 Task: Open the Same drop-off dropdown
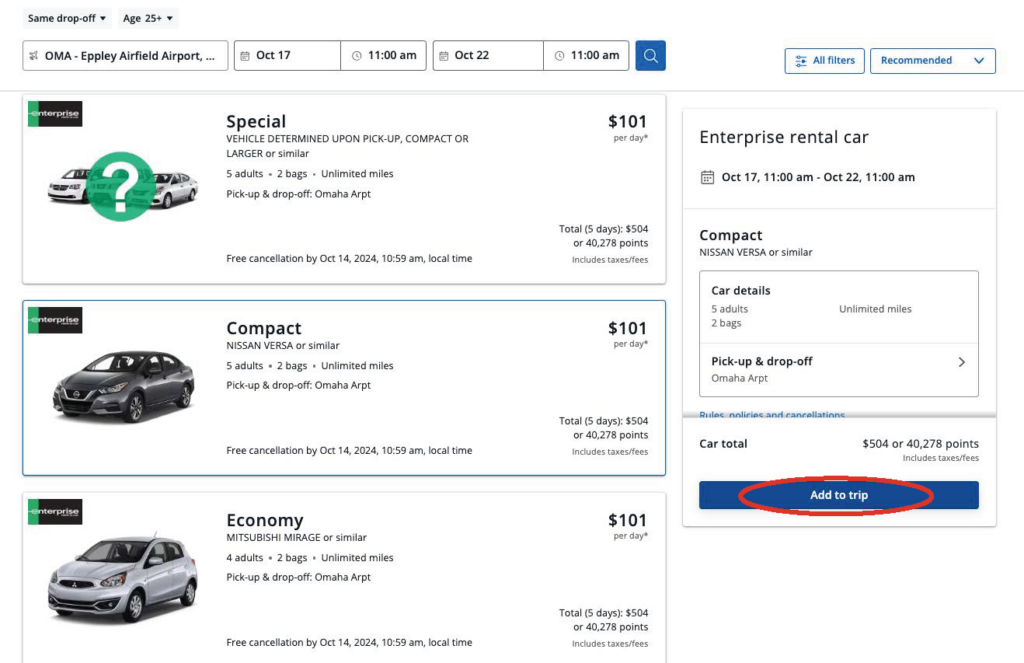[66, 17]
